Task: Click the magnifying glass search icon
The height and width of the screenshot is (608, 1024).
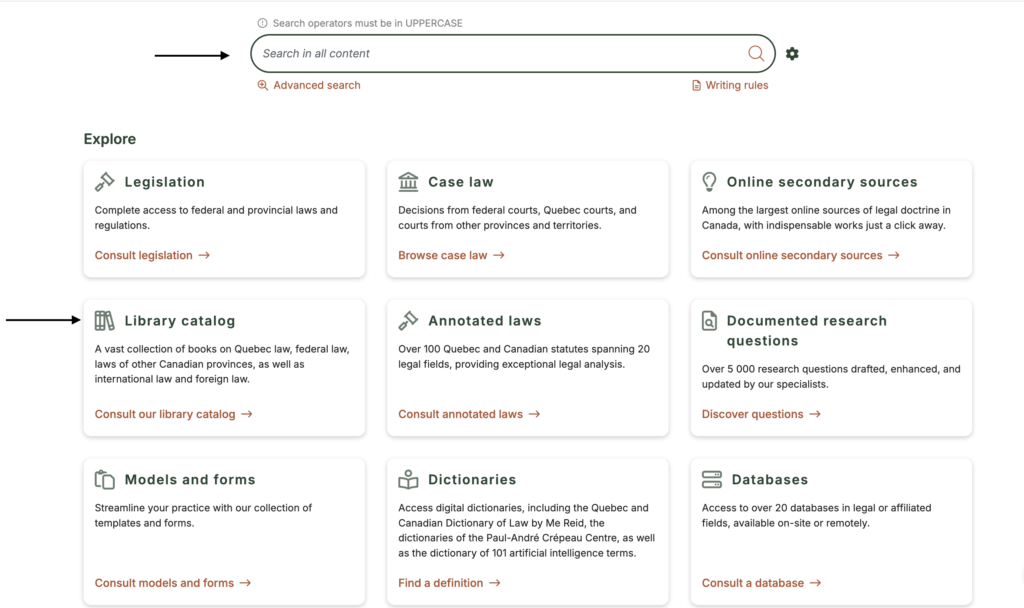Action: pyautogui.click(x=756, y=54)
